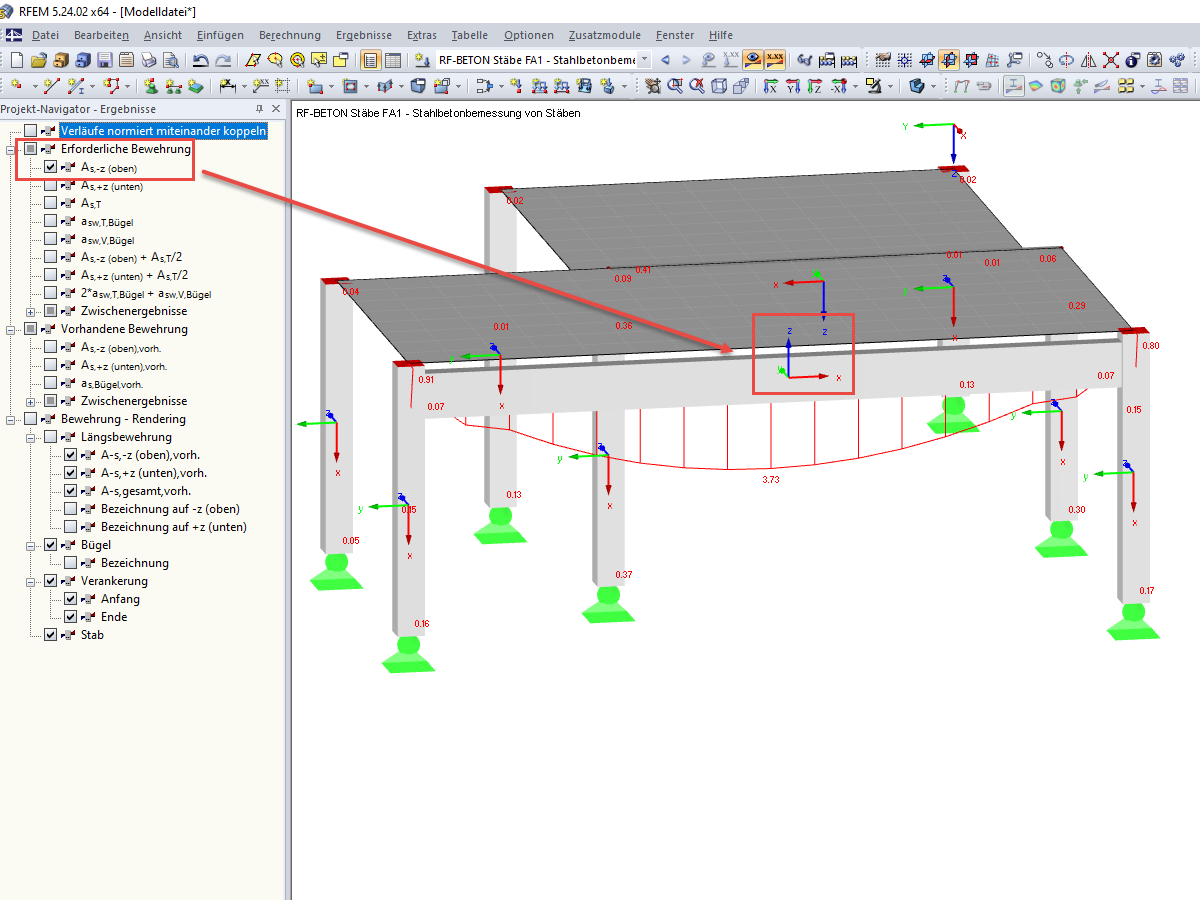The width and height of the screenshot is (1200, 900).
Task: Open the RF-BETON Stäbe FA1 dropdown
Action: [644, 60]
